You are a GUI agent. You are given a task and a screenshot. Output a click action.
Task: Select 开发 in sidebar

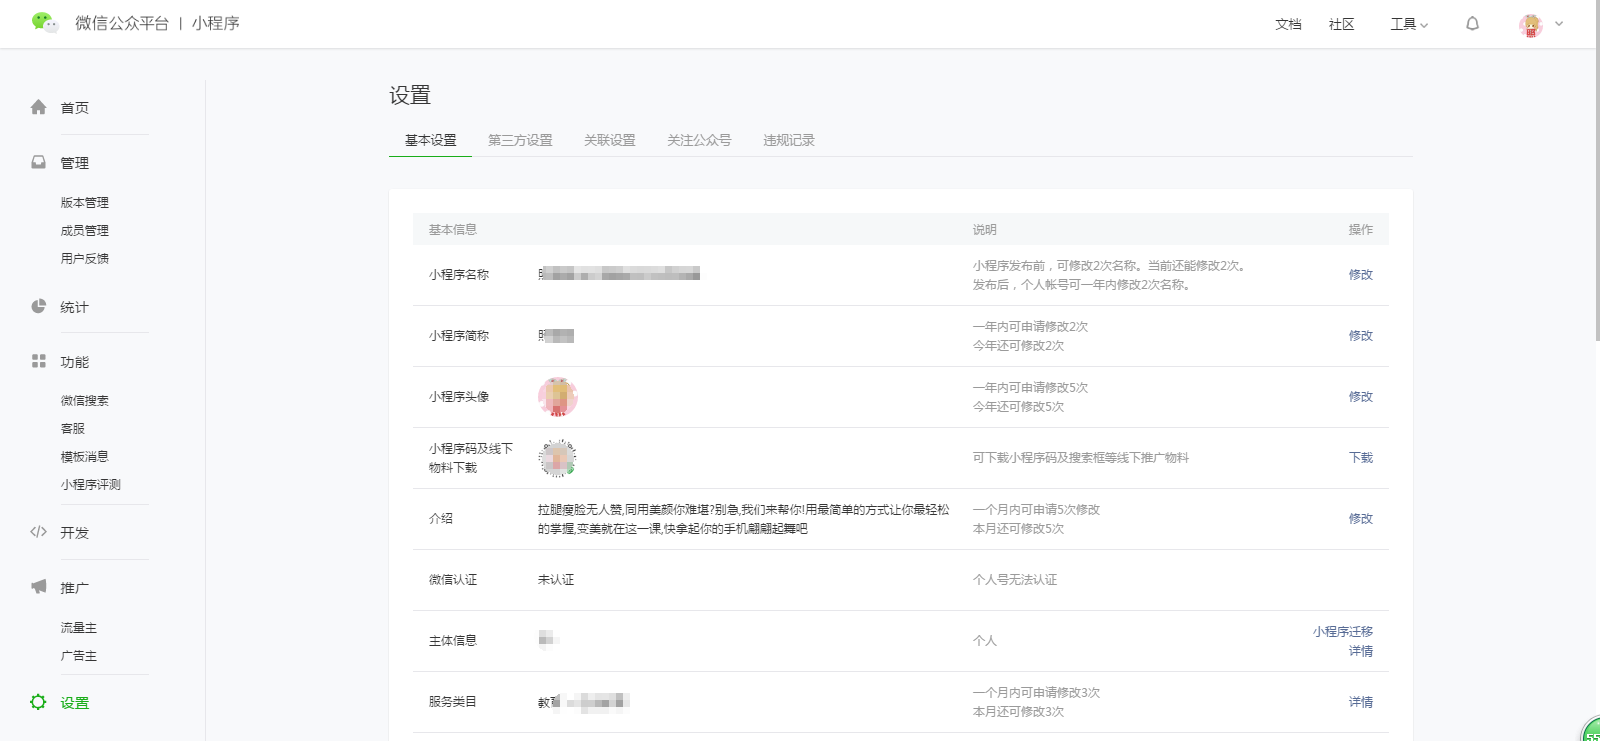tap(74, 533)
